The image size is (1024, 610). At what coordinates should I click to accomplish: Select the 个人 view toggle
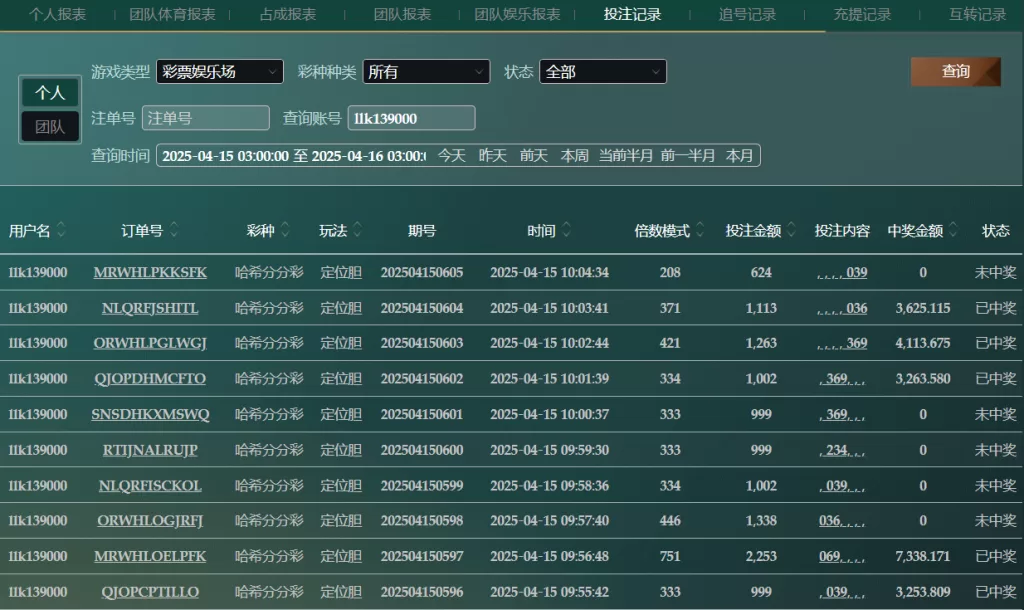pyautogui.click(x=50, y=93)
